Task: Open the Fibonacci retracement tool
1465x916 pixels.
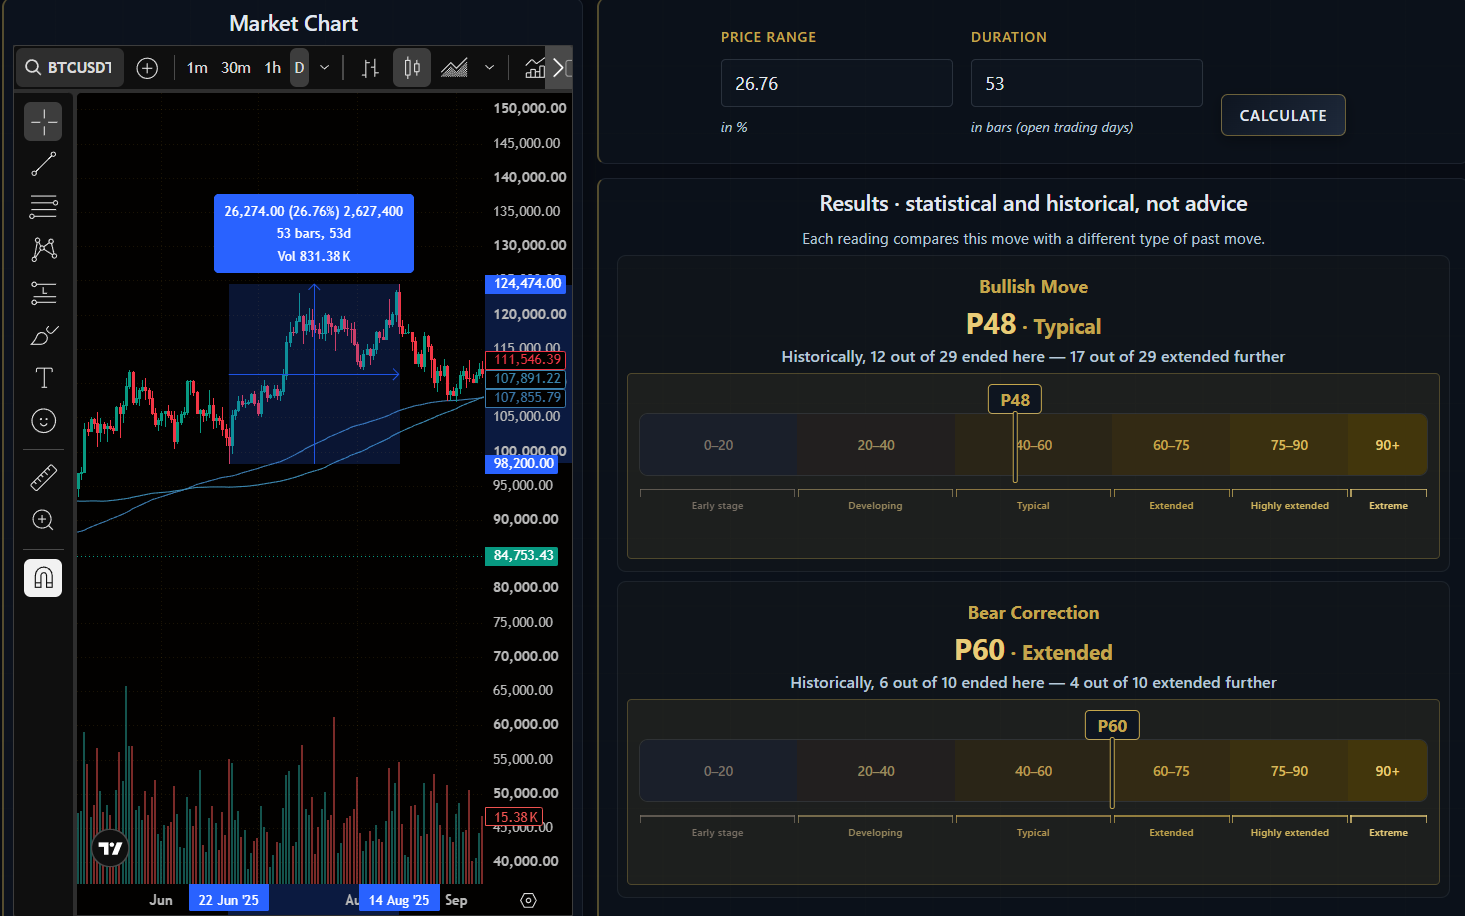Action: pos(43,206)
